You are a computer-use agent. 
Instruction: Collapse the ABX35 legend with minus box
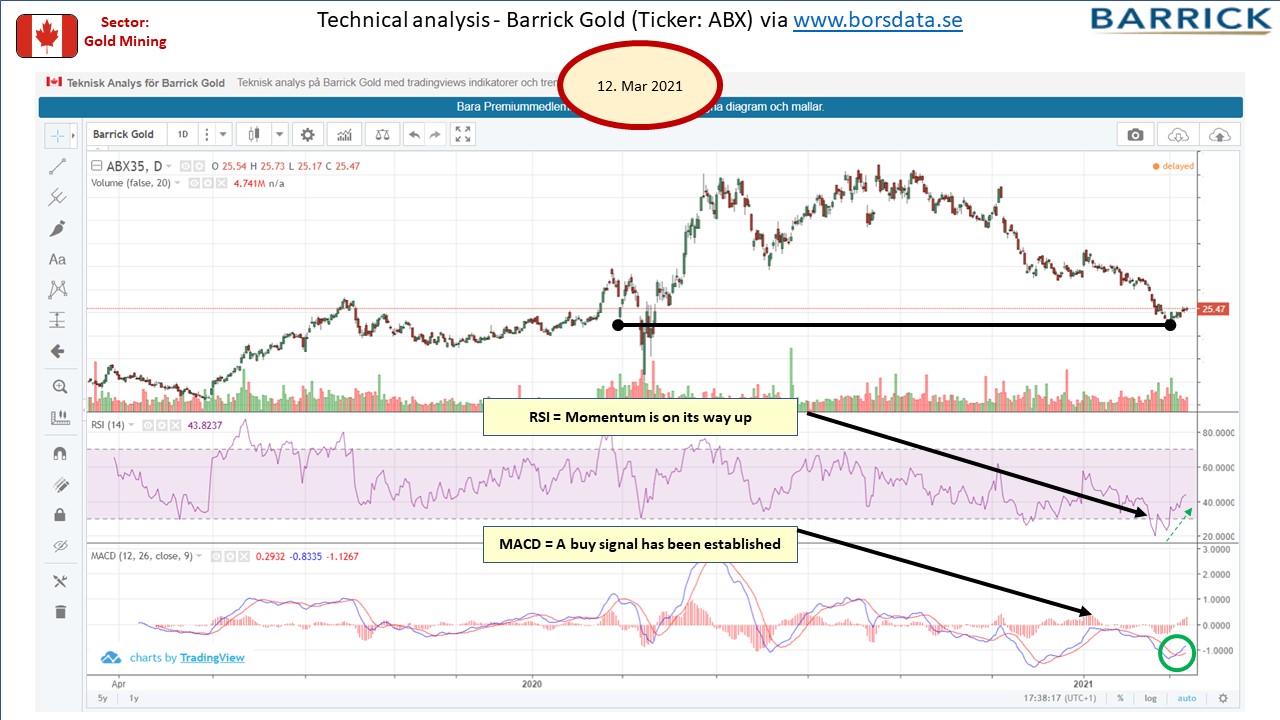pos(96,166)
